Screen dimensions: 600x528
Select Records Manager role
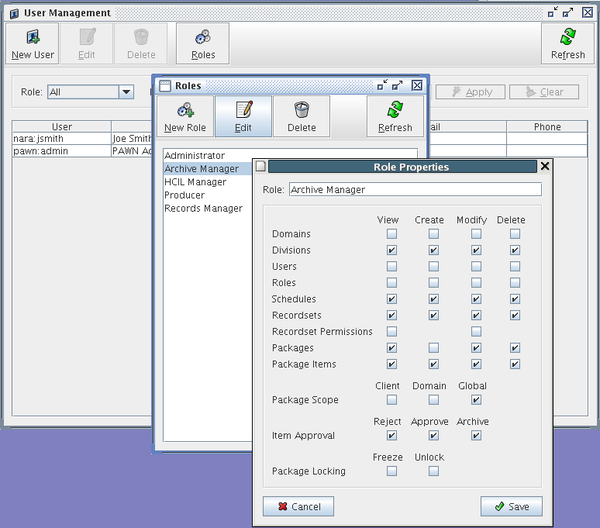203,208
